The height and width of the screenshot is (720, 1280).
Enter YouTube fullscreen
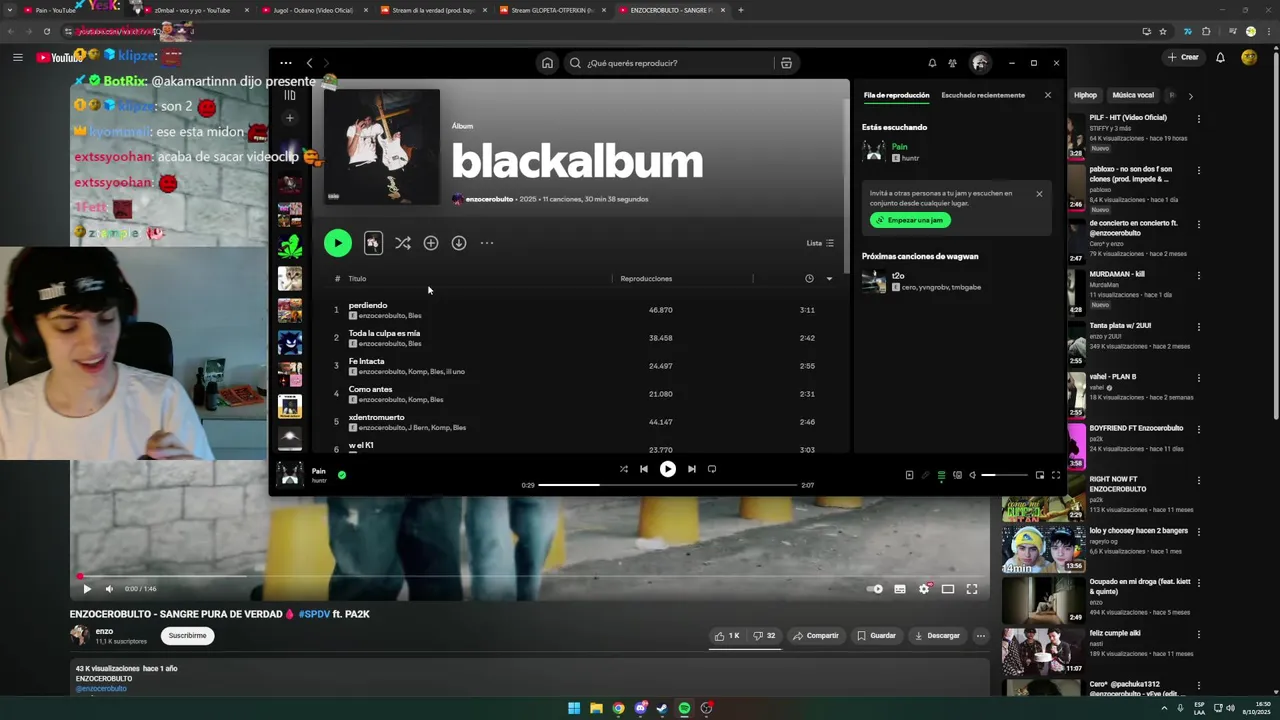click(x=972, y=589)
